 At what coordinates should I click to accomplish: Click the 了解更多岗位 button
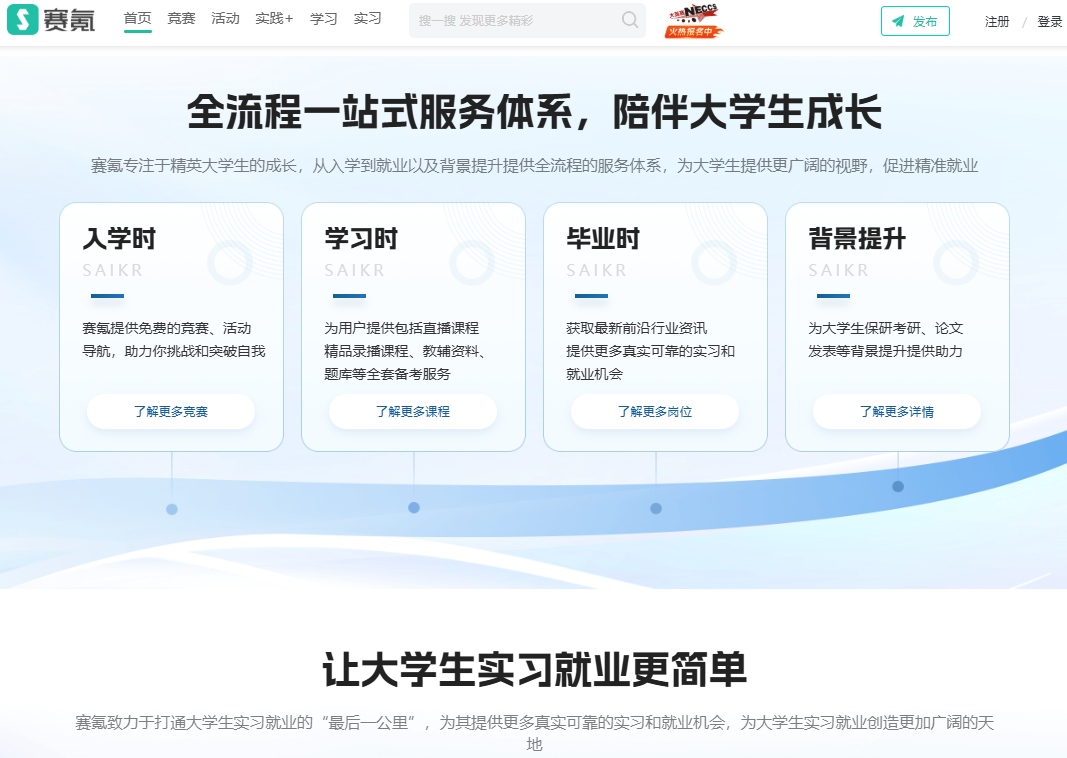click(x=655, y=412)
